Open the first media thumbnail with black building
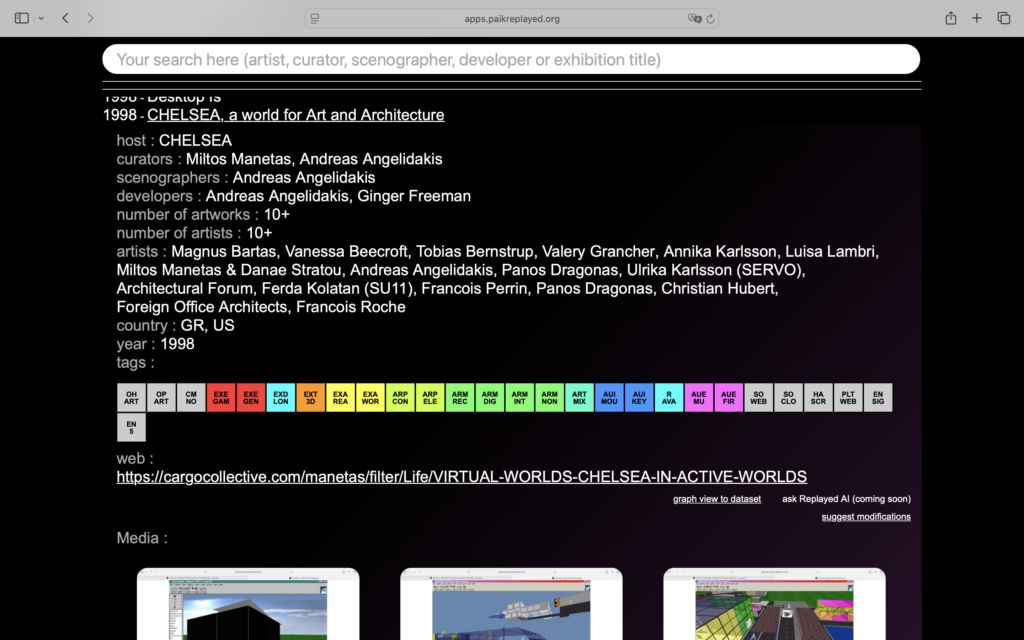 (248, 605)
